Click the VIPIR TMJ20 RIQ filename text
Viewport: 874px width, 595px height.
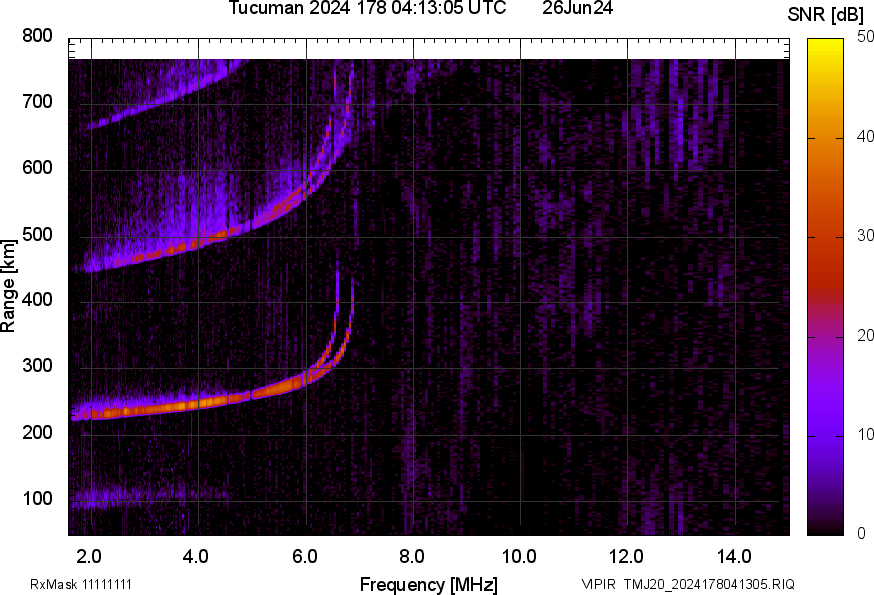(688, 584)
